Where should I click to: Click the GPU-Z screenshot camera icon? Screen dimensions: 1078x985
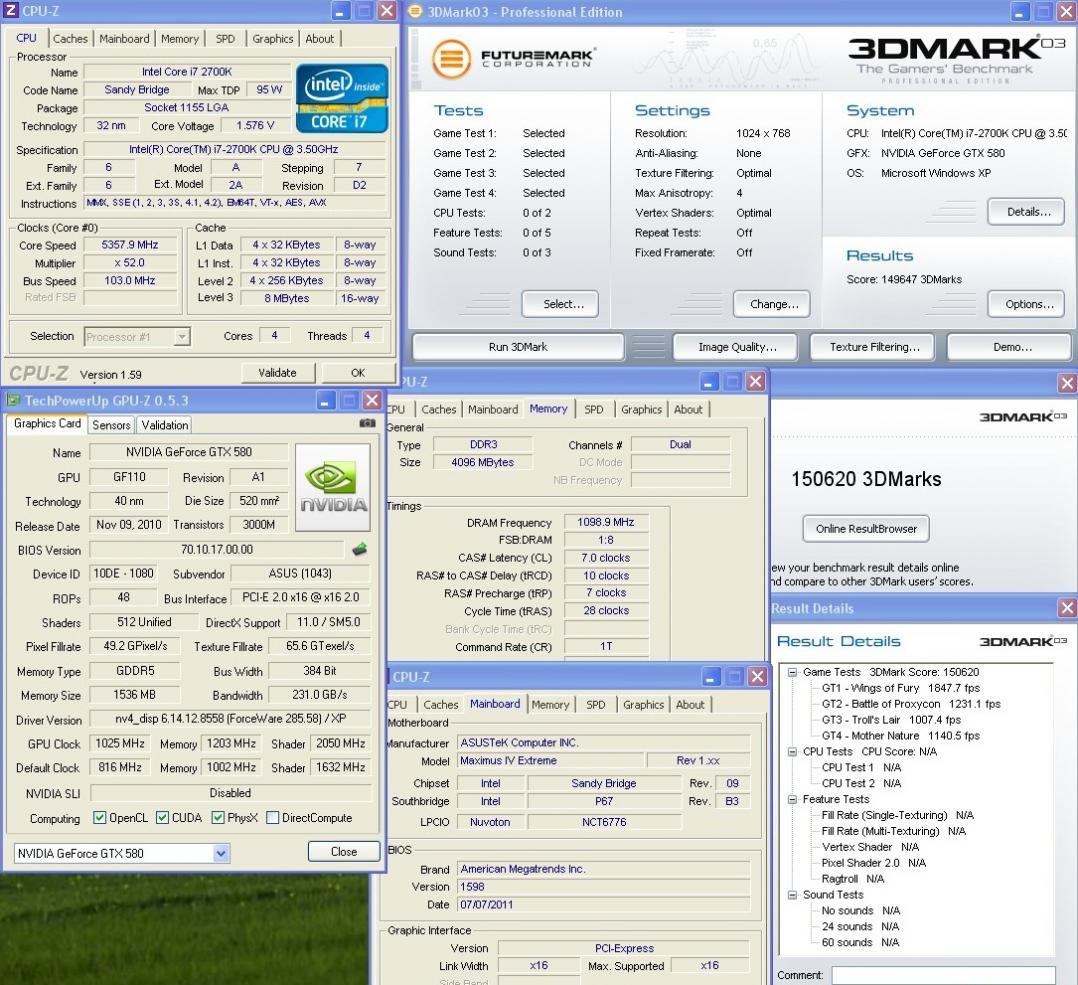pos(368,423)
